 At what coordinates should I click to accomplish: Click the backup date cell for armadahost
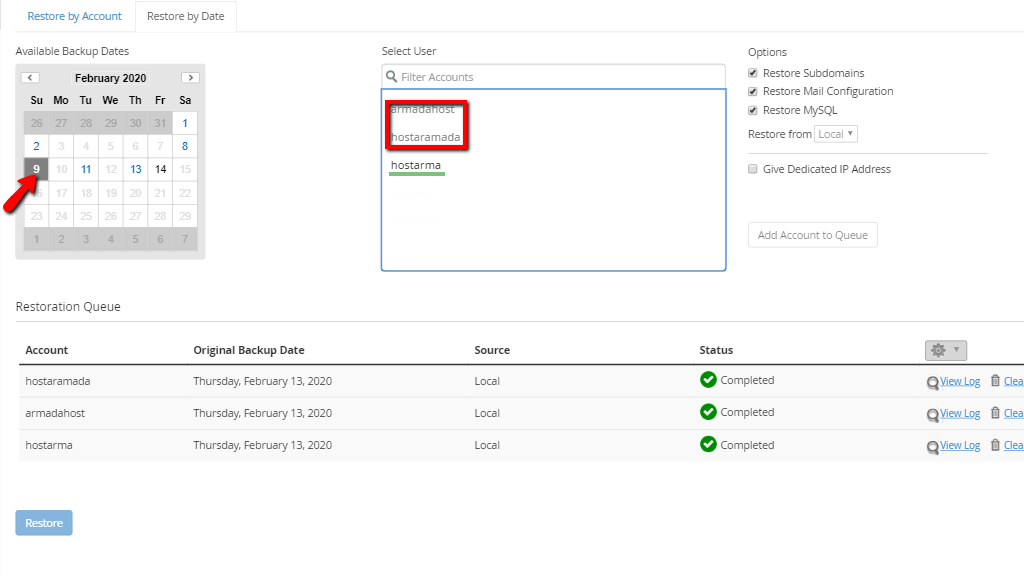263,413
